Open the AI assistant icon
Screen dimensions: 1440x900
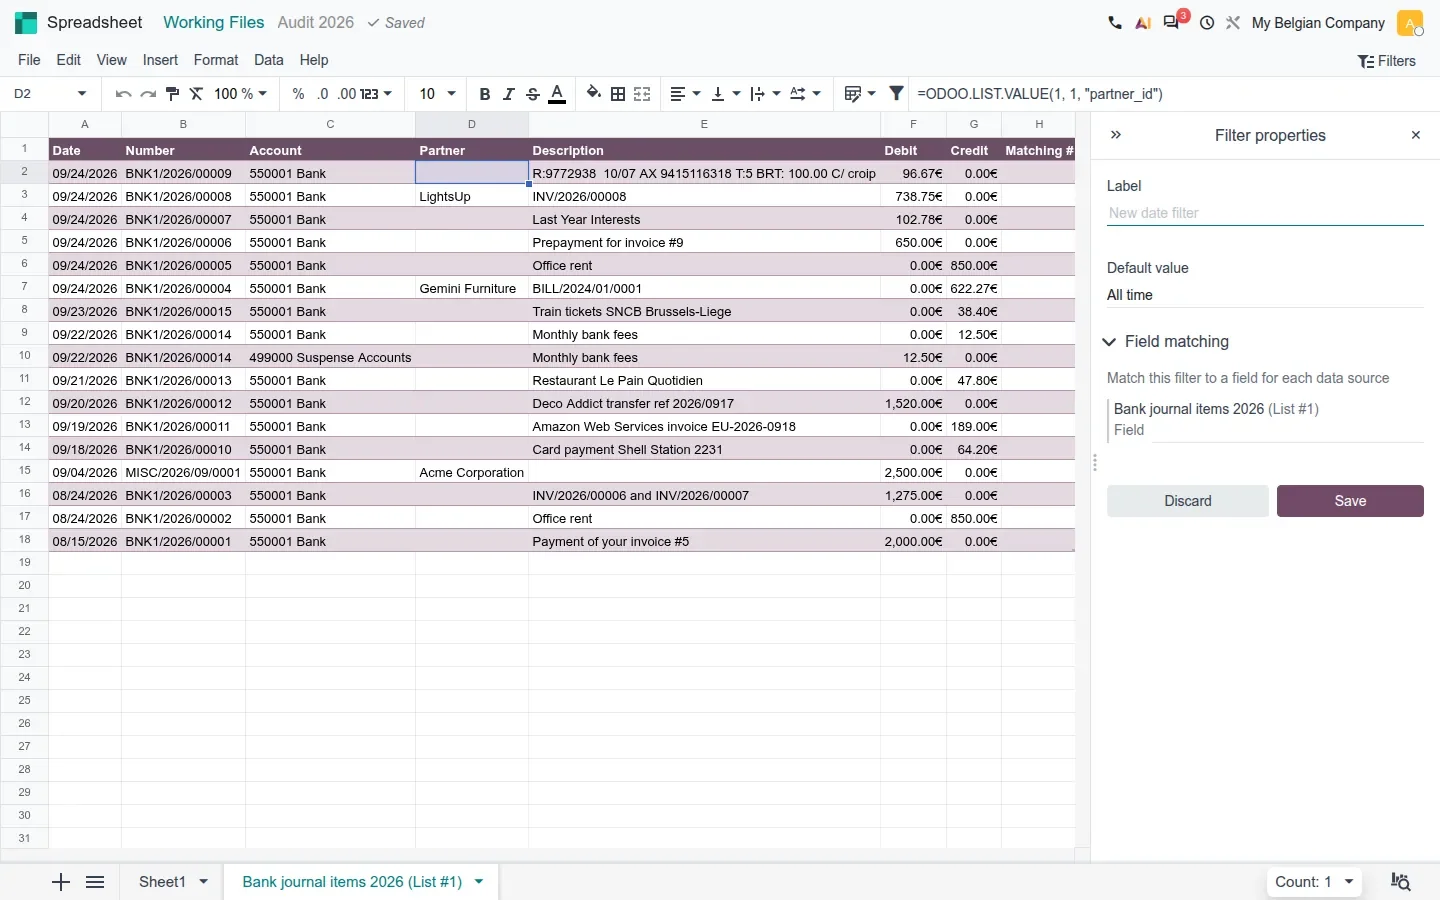point(1143,22)
